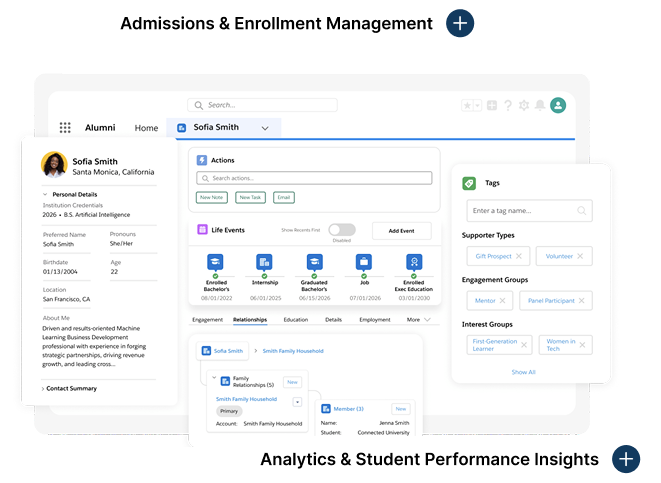Image resolution: width=661 pixels, height=483 pixels.
Task: Open the user profile avatar icon
Action: coord(558,105)
